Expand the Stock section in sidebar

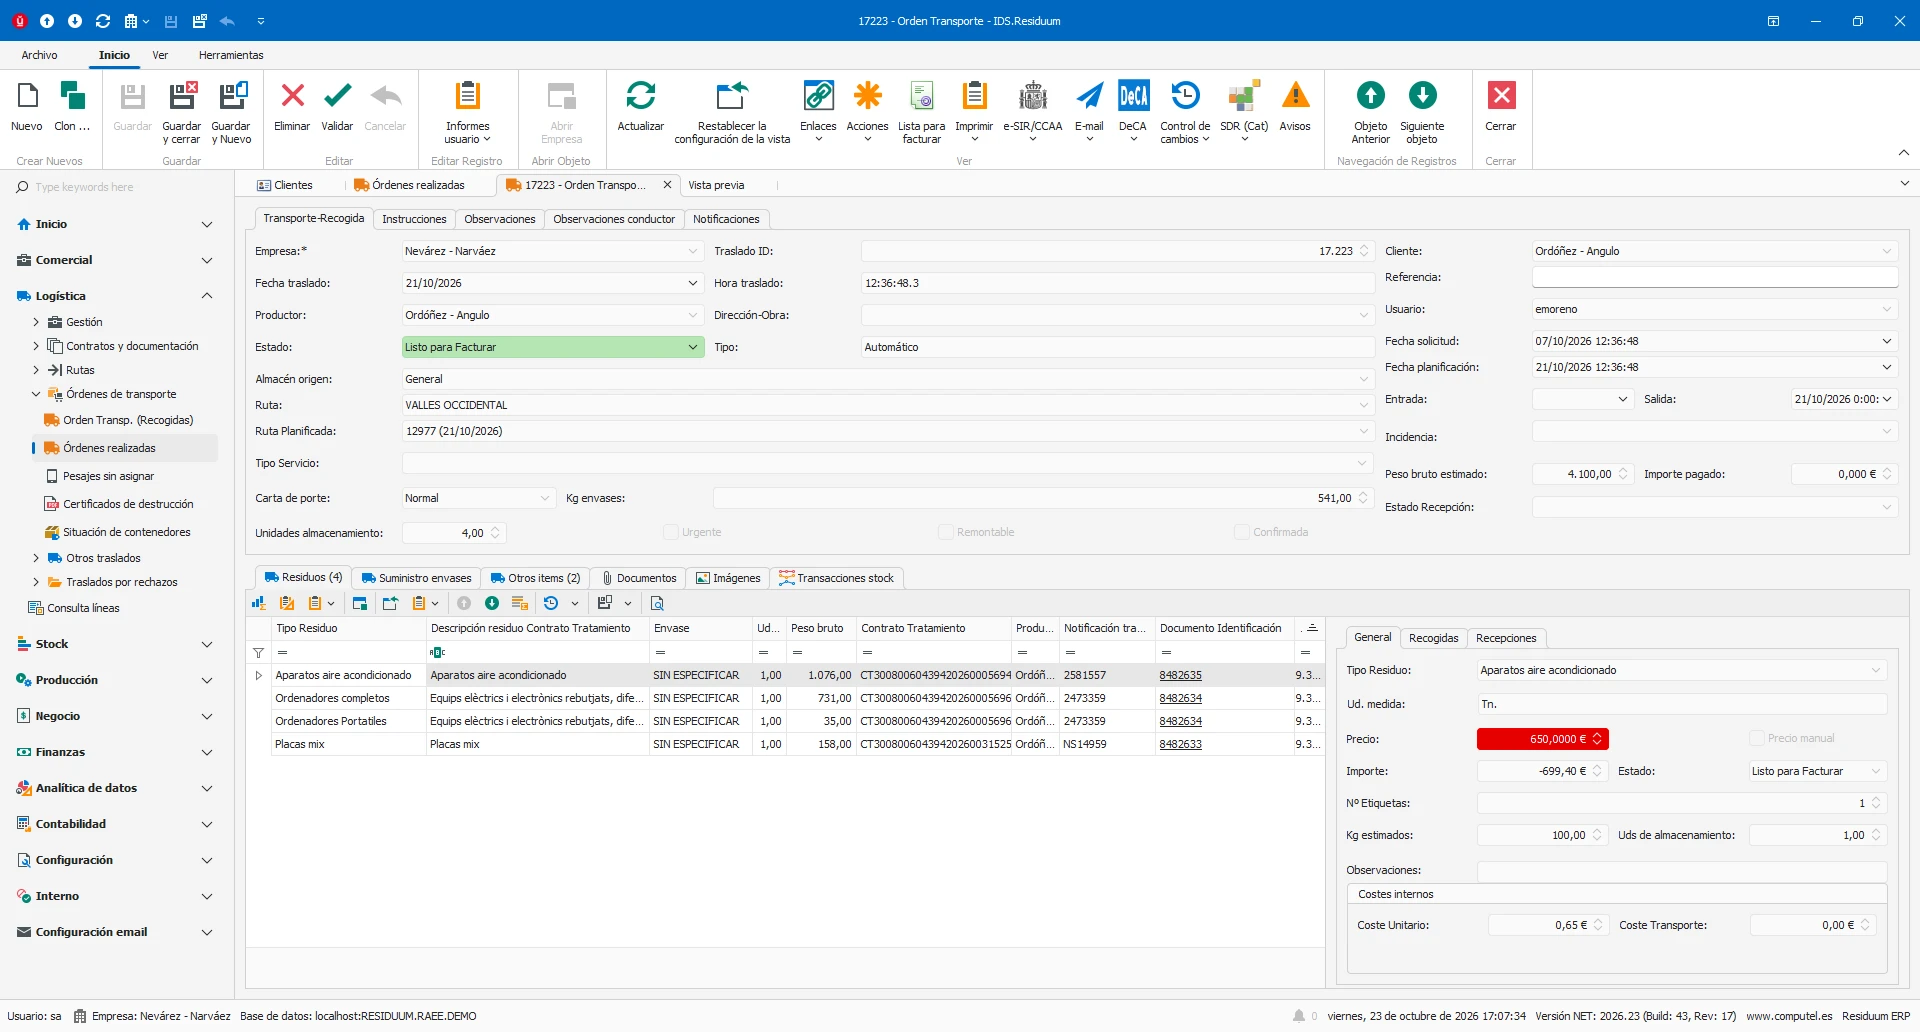115,644
